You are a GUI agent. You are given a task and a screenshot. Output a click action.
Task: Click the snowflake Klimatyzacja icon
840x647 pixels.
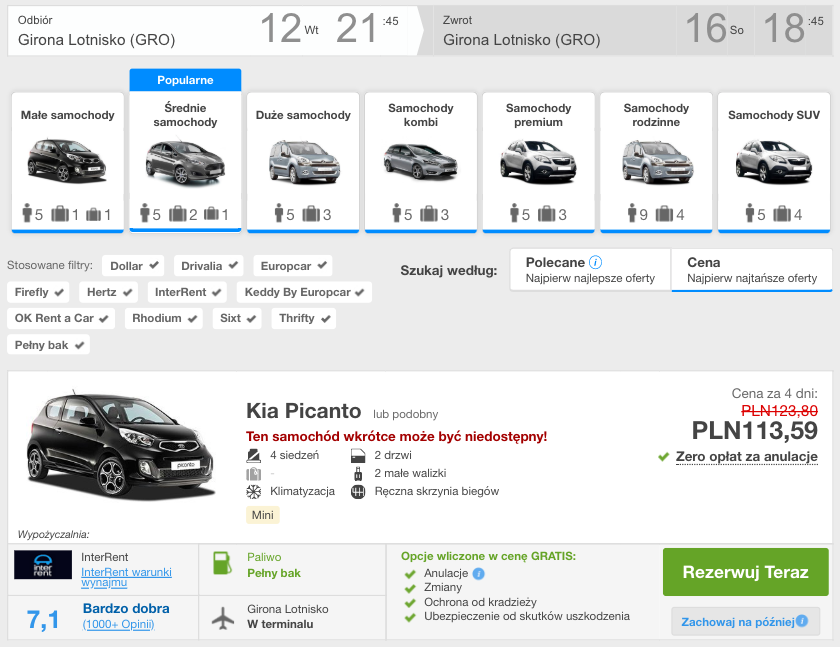pos(253,492)
